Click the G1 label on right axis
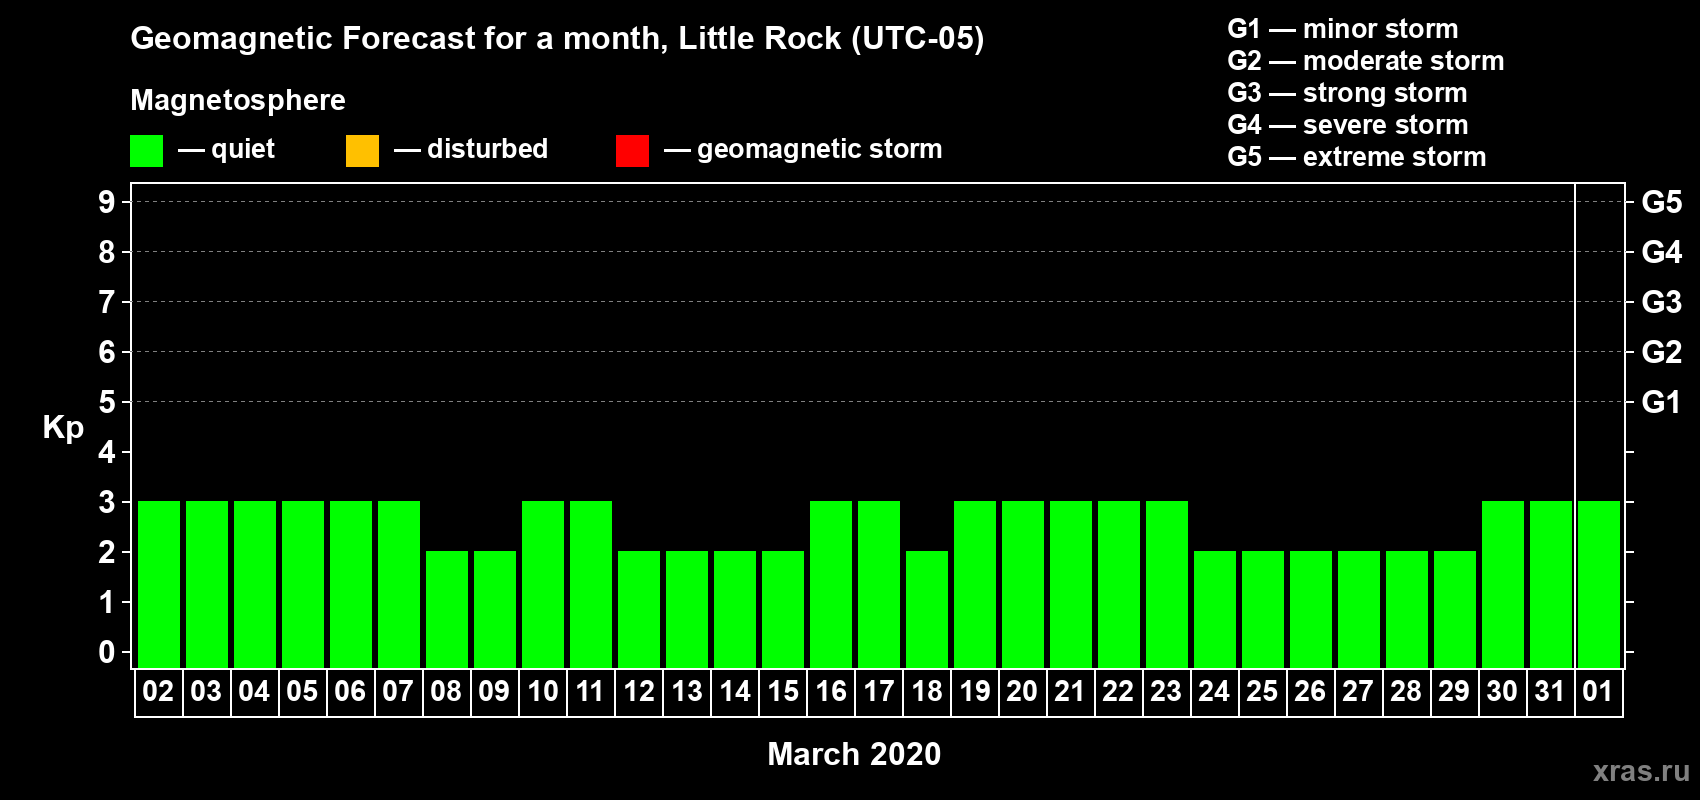Image resolution: width=1700 pixels, height=800 pixels. pos(1662,402)
